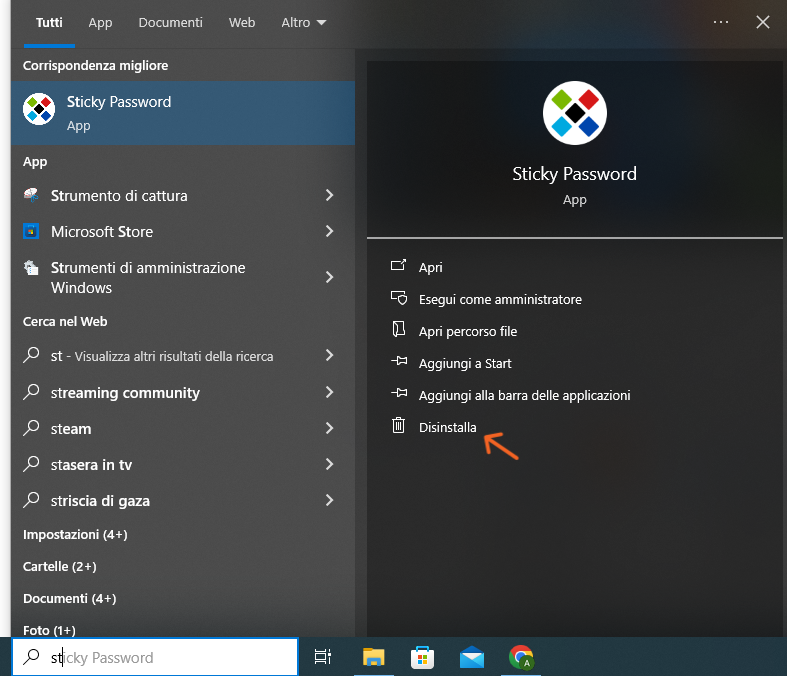Viewport: 787px width, 676px height.
Task: Click the file location icon next to Apri percorso file
Action: (x=399, y=330)
